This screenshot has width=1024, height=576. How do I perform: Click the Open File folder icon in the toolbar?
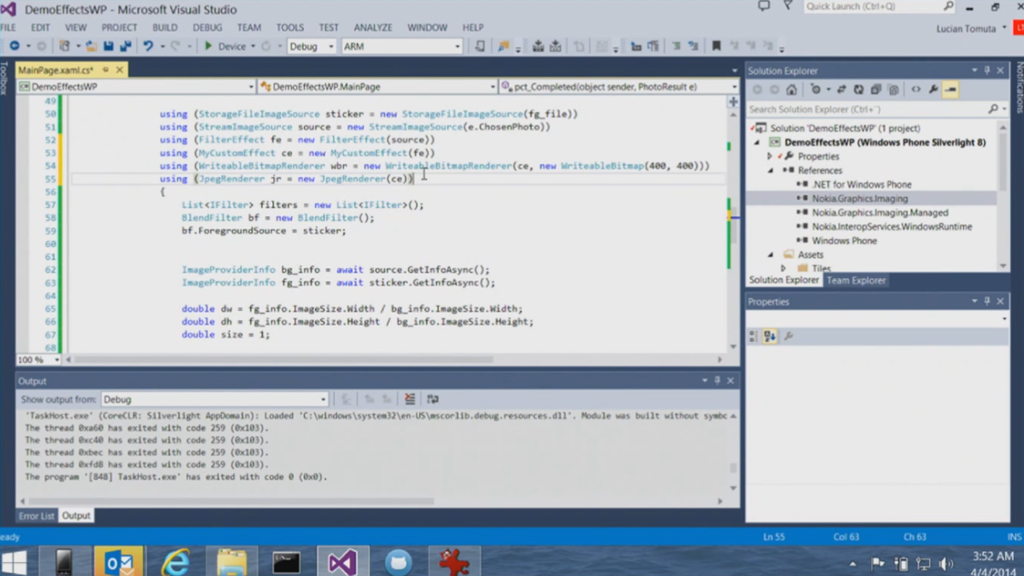point(91,46)
